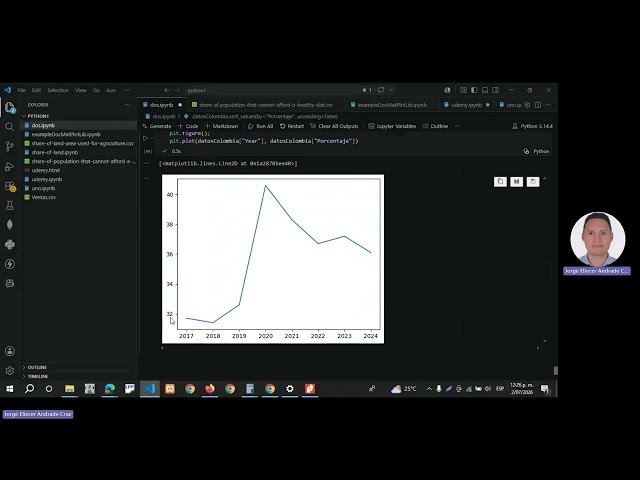This screenshot has width=640, height=480.
Task: Open the editor tab bar more actions
Action: [x=549, y=105]
